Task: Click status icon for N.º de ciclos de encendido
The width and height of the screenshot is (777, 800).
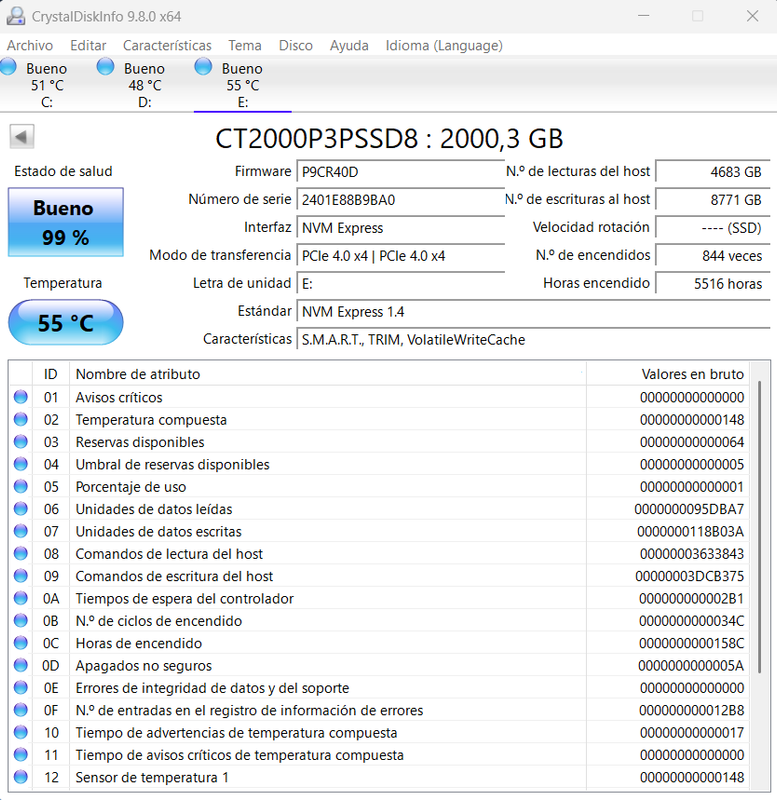Action: coord(21,621)
